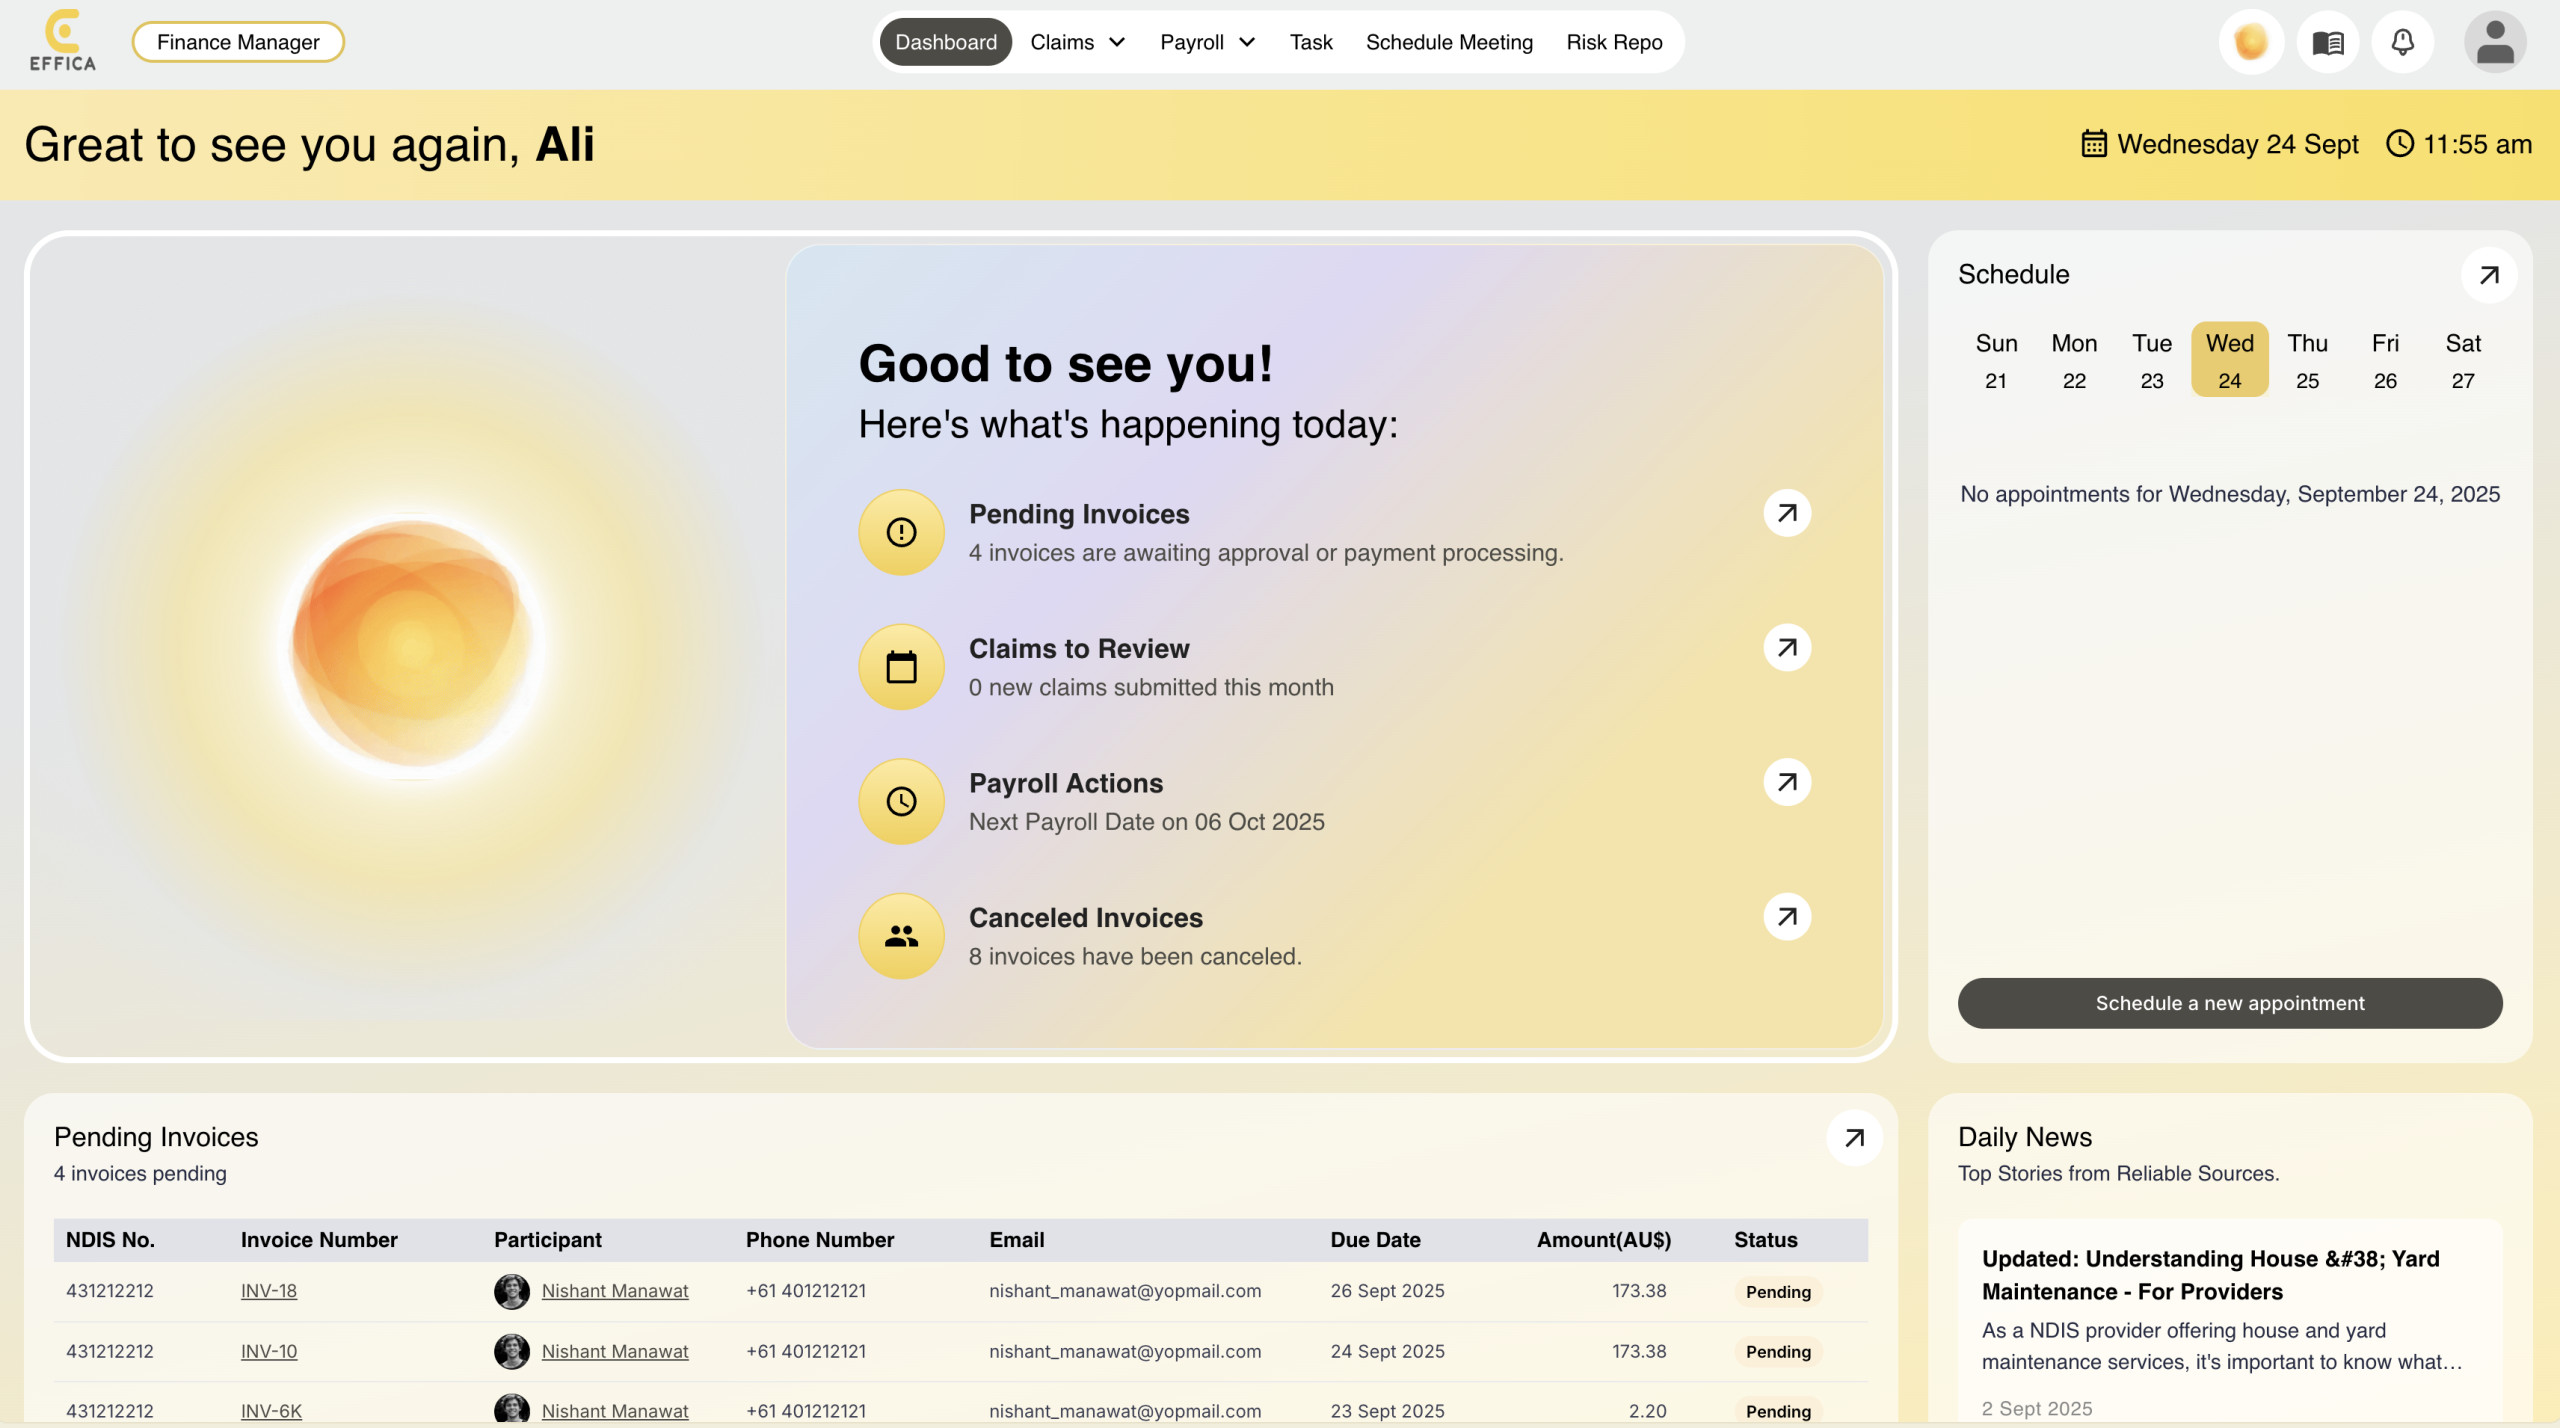Open Pending Invoices summary arrow
The width and height of the screenshot is (2560, 1428).
point(1787,513)
